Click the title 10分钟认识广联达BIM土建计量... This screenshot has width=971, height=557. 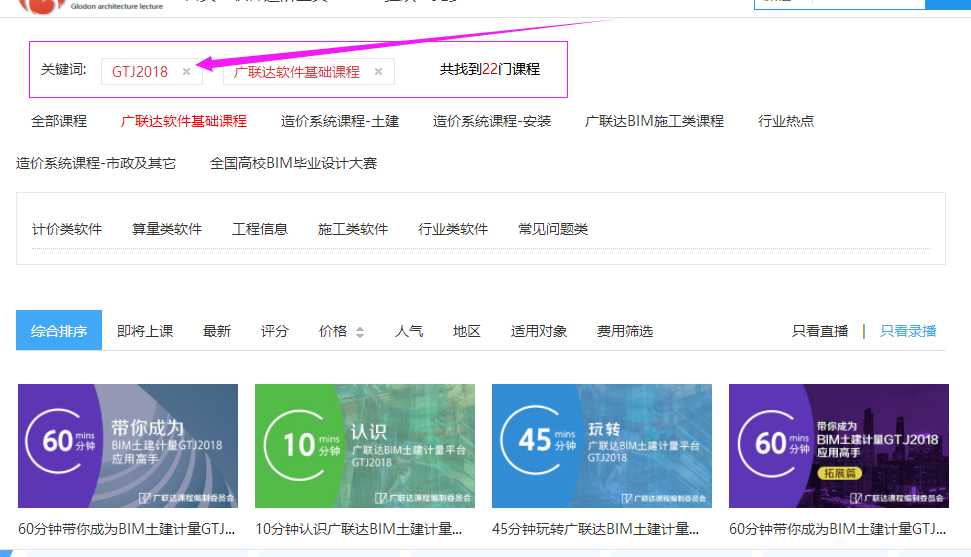pyautogui.click(x=359, y=529)
